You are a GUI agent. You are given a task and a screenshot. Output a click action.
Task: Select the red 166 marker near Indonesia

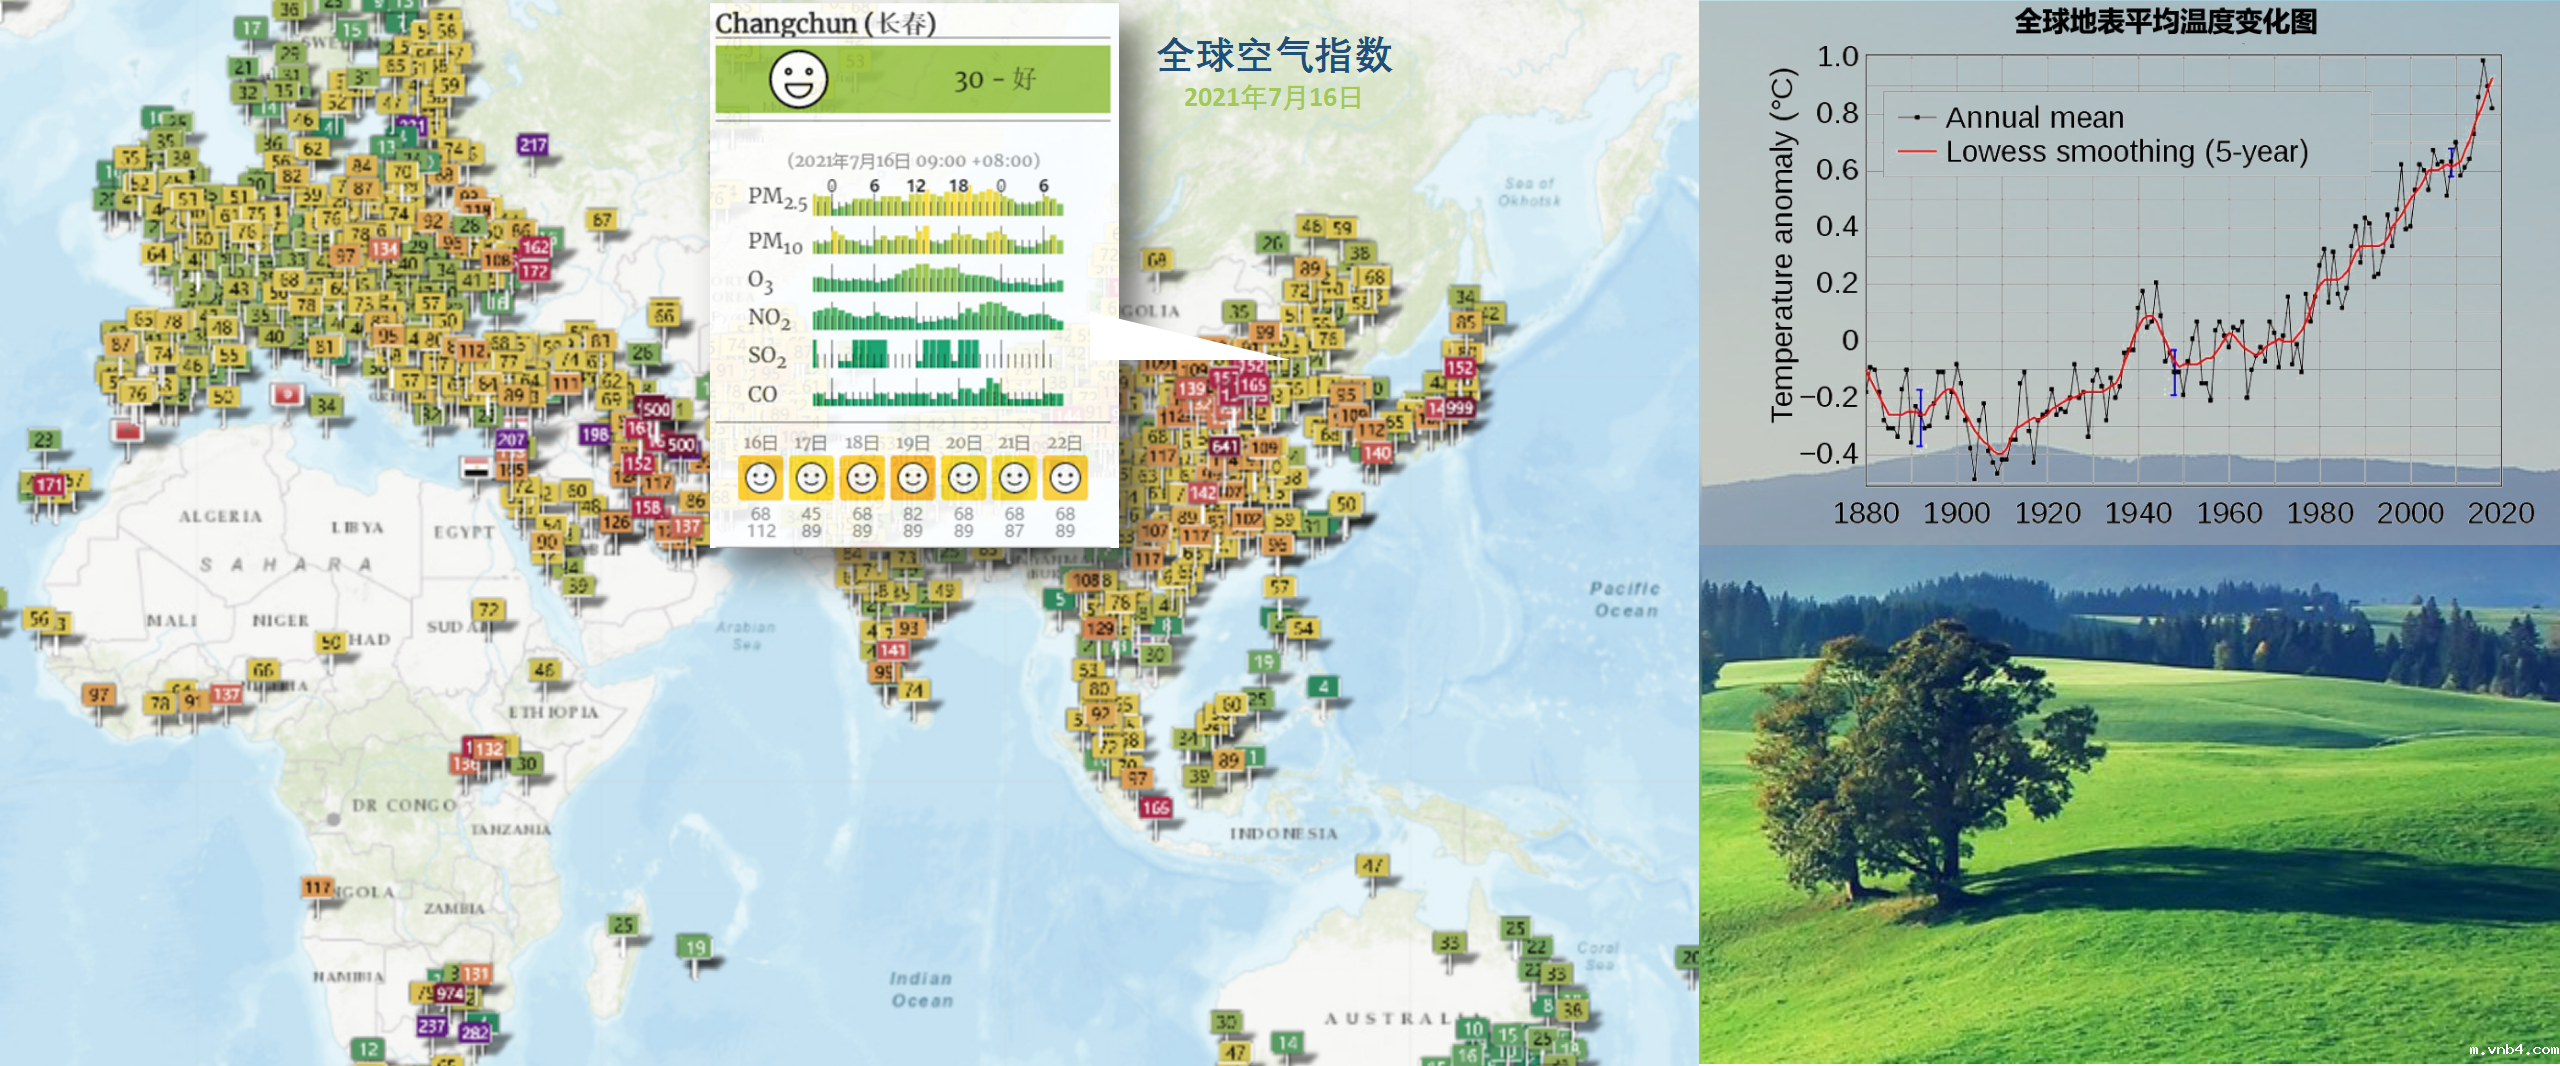(1155, 807)
